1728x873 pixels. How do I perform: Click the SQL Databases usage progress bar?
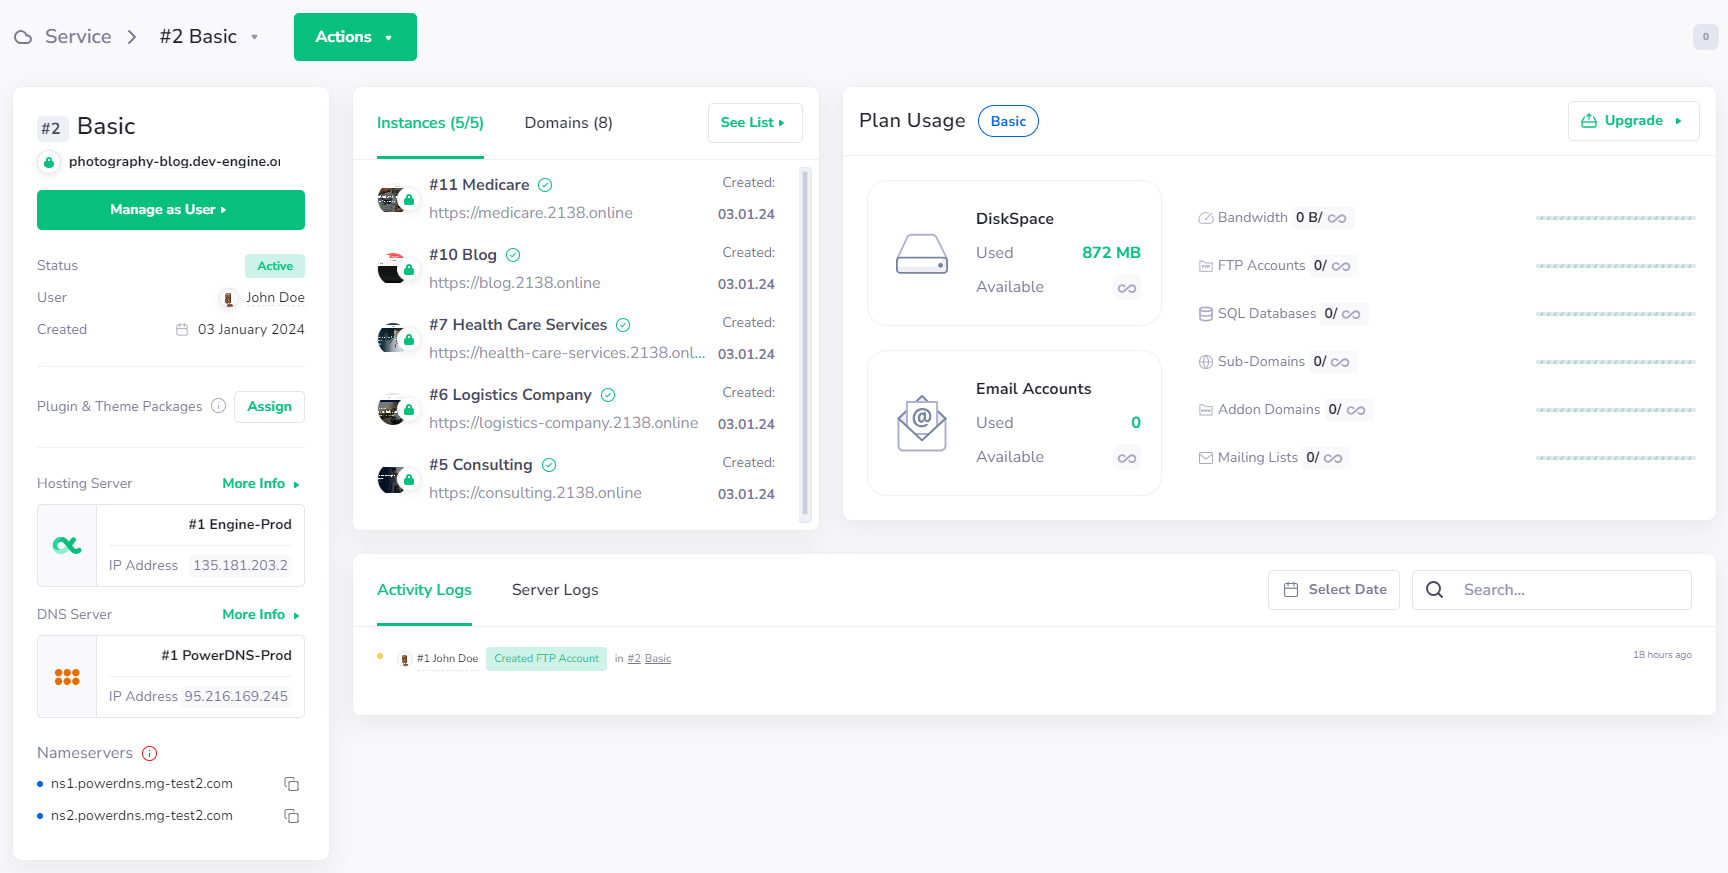(x=1615, y=314)
